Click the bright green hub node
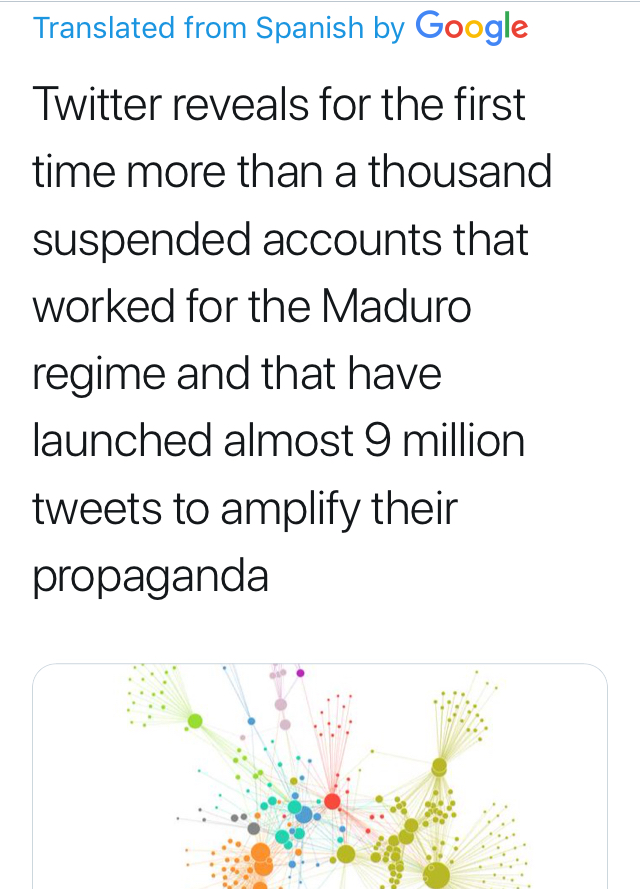This screenshot has height=889, width=640. click(x=195, y=721)
